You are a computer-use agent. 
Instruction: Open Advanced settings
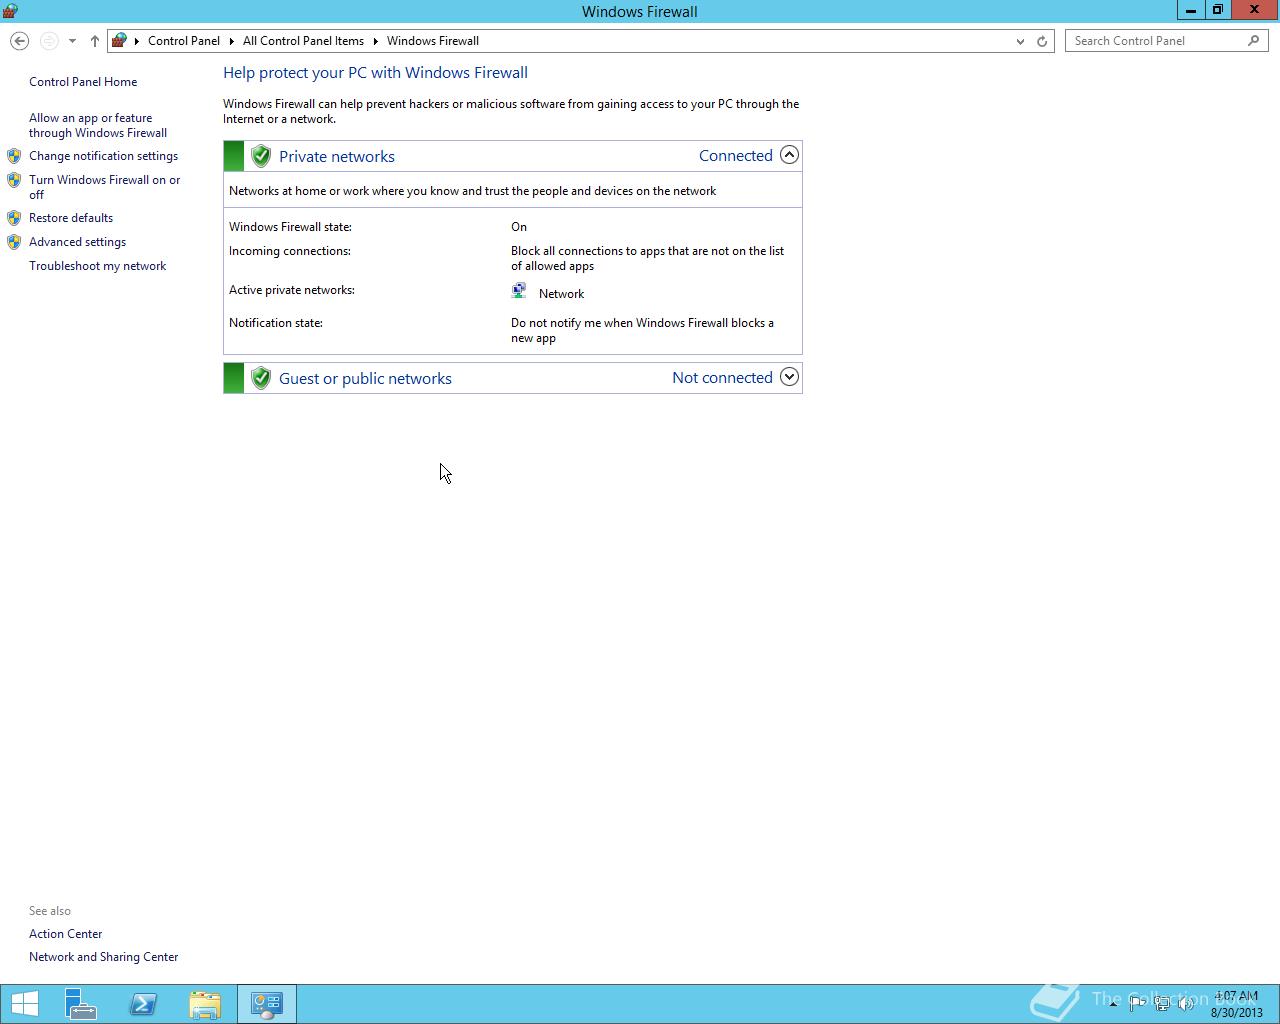pyautogui.click(x=77, y=242)
